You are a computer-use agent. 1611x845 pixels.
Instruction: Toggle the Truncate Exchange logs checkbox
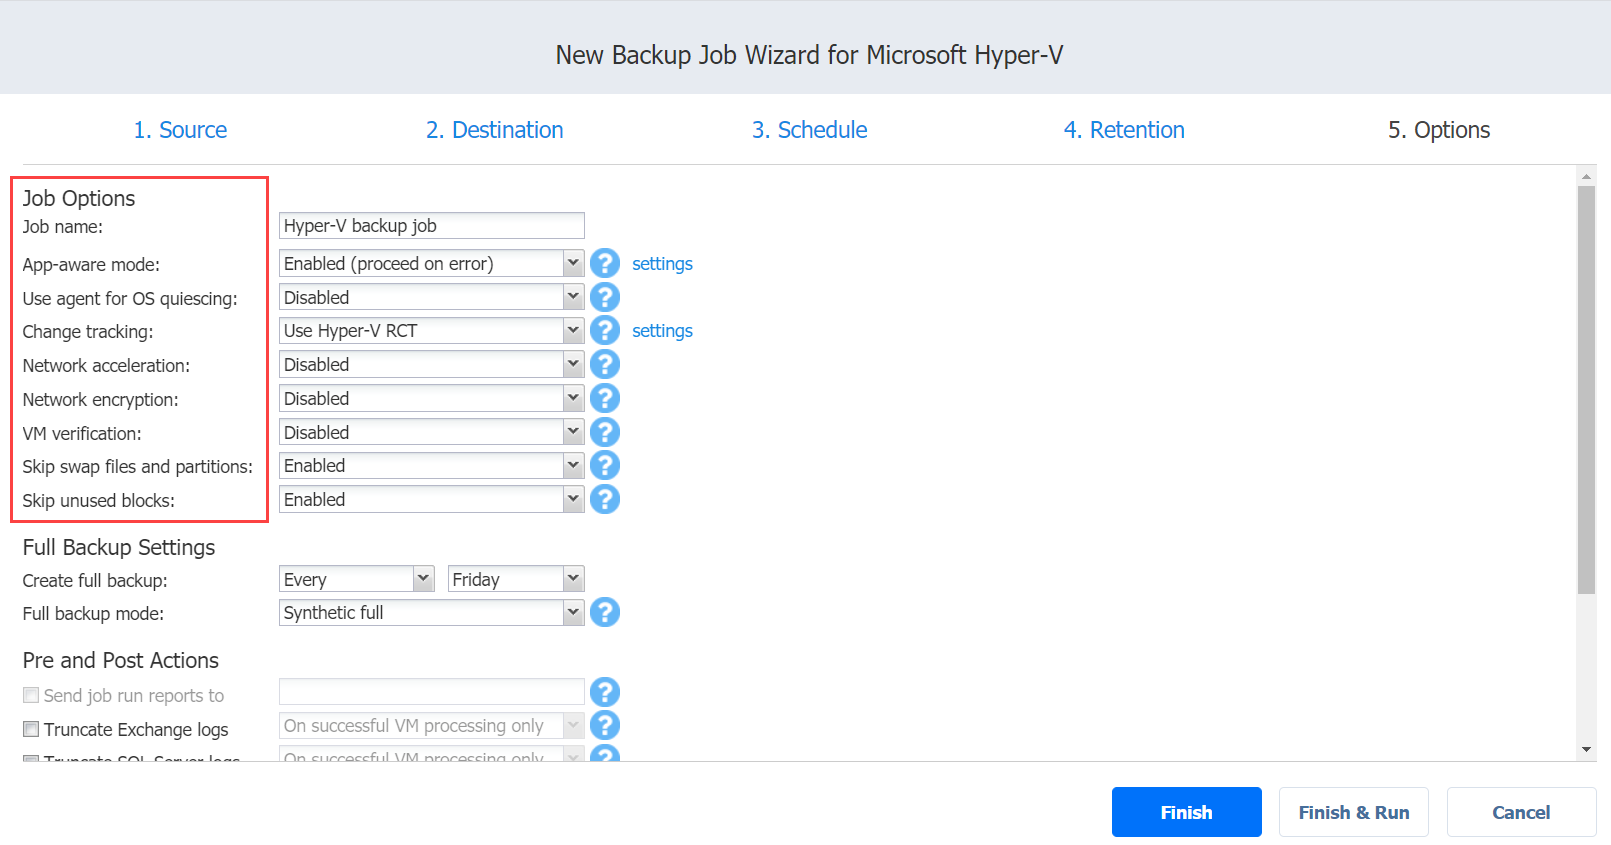click(31, 729)
